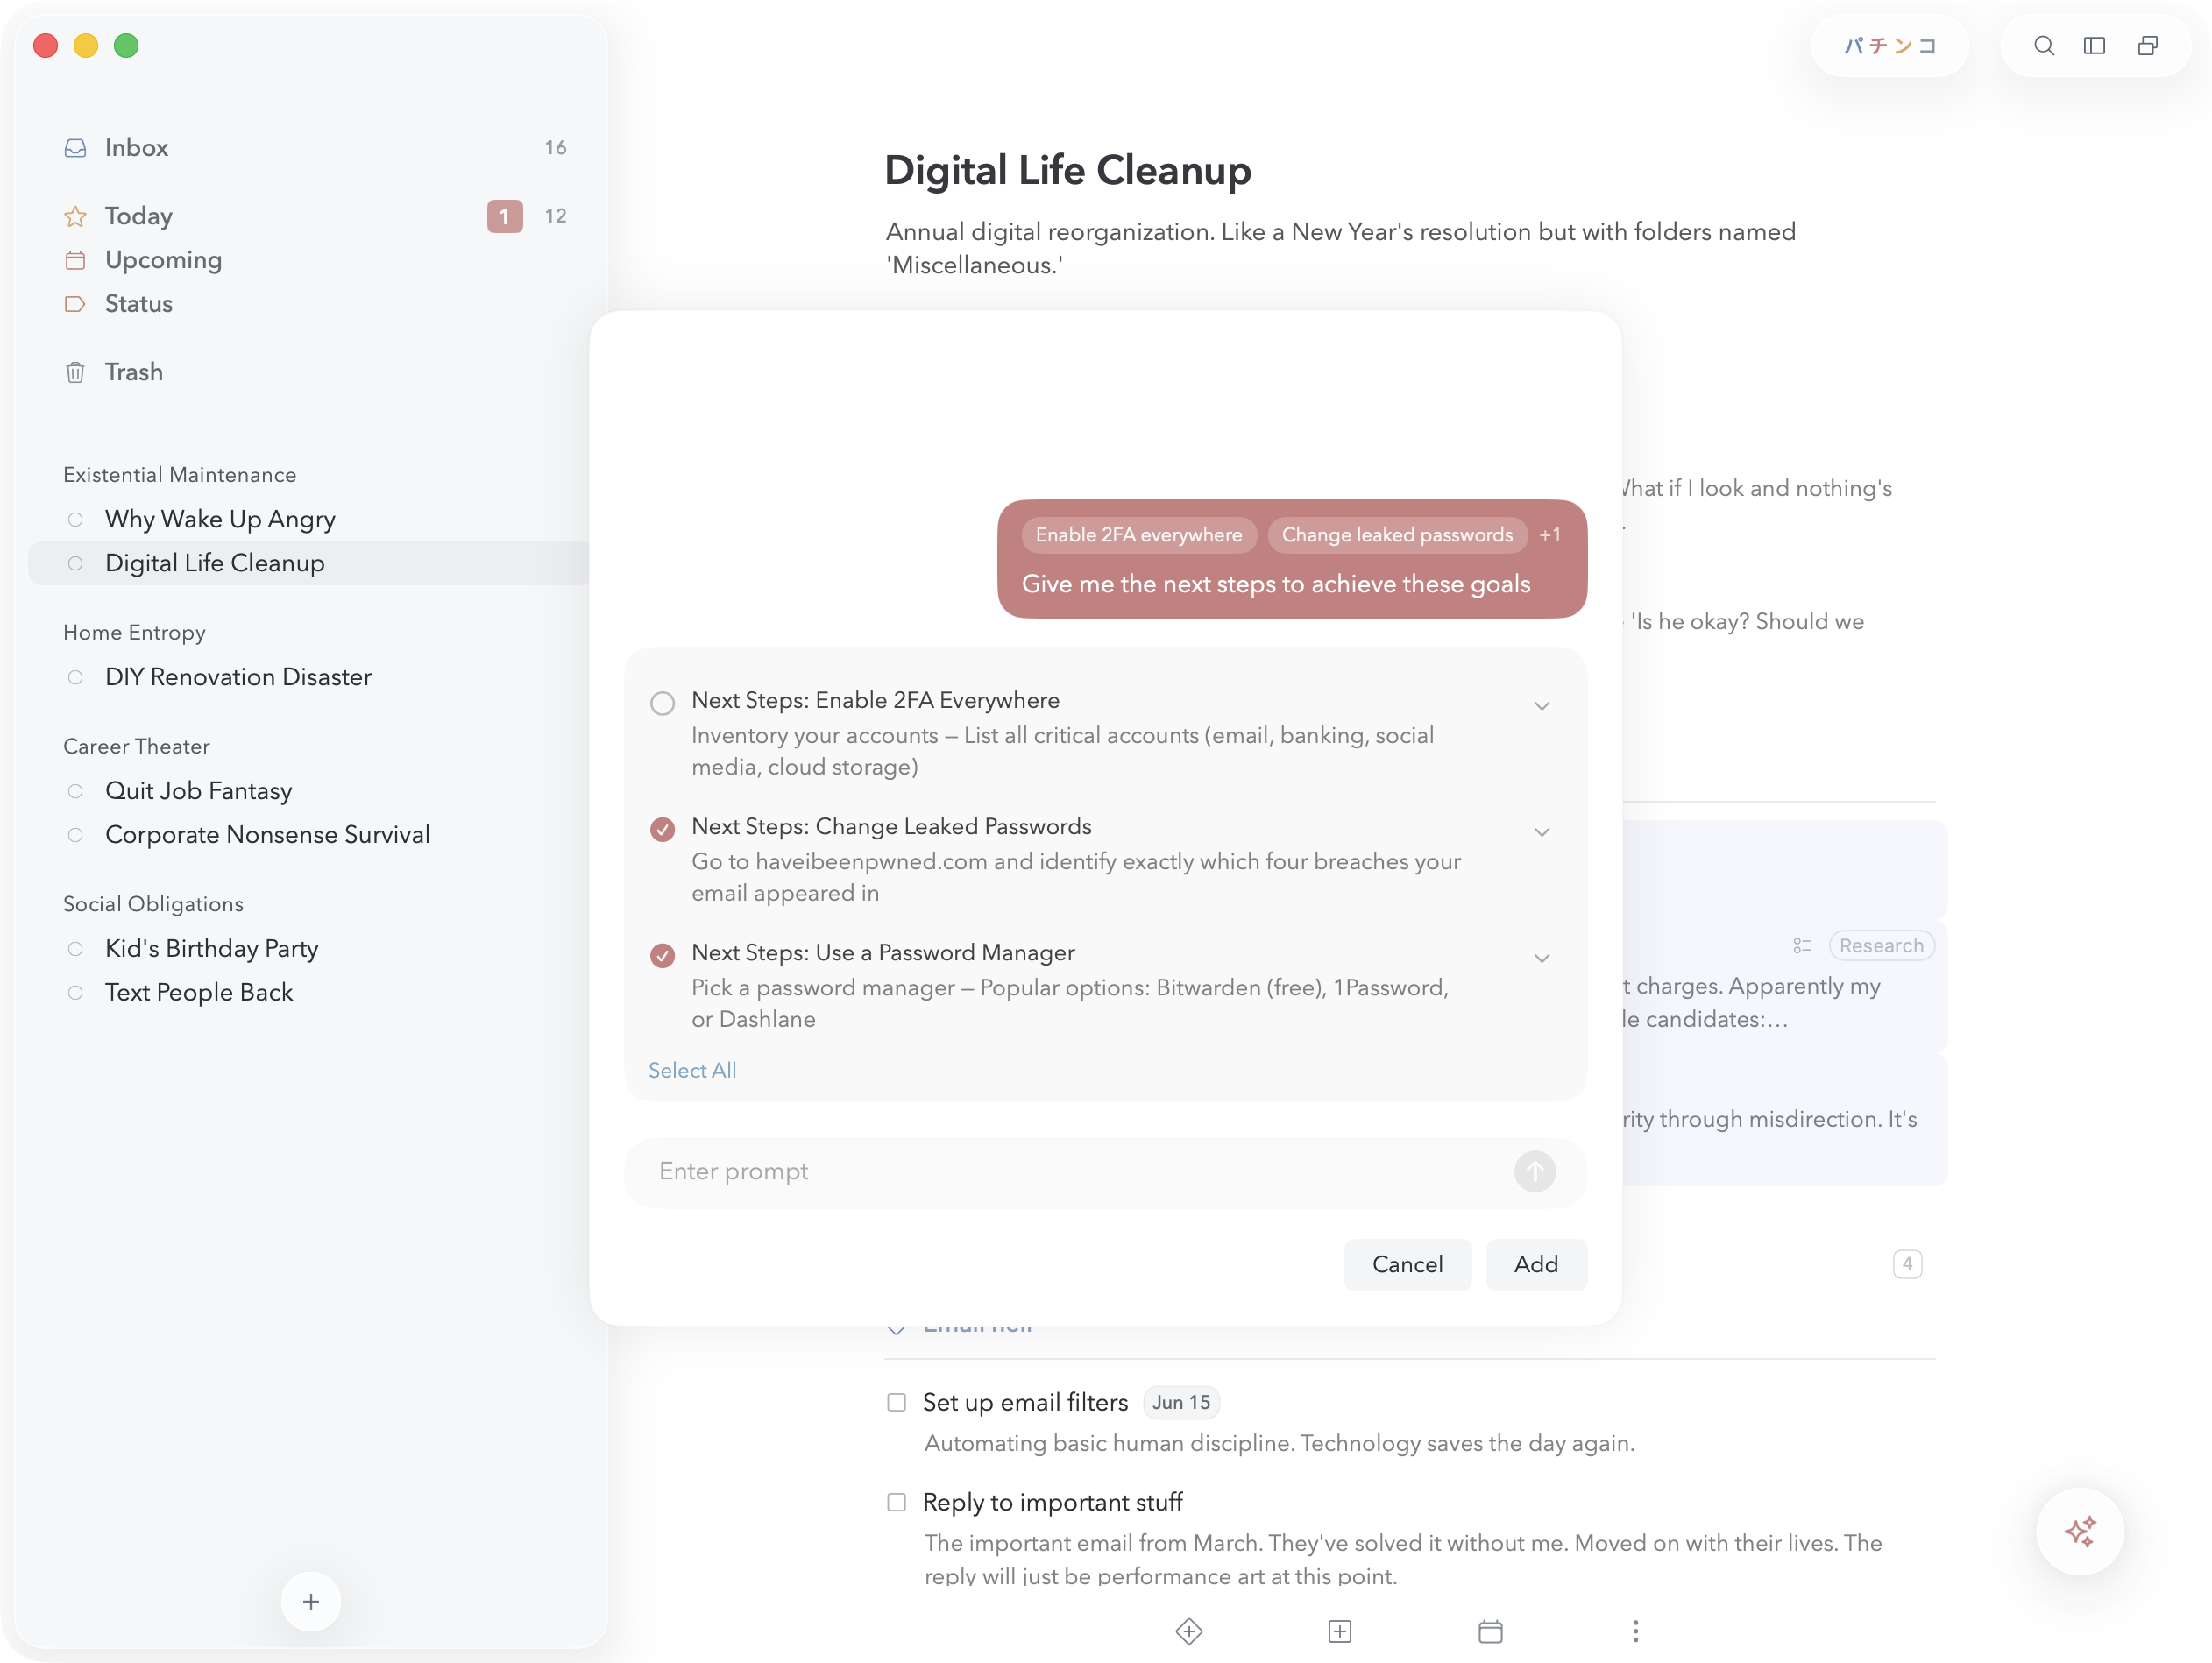
Task: Select Next Steps: Enable 2FA Everywhere
Action: click(x=662, y=703)
